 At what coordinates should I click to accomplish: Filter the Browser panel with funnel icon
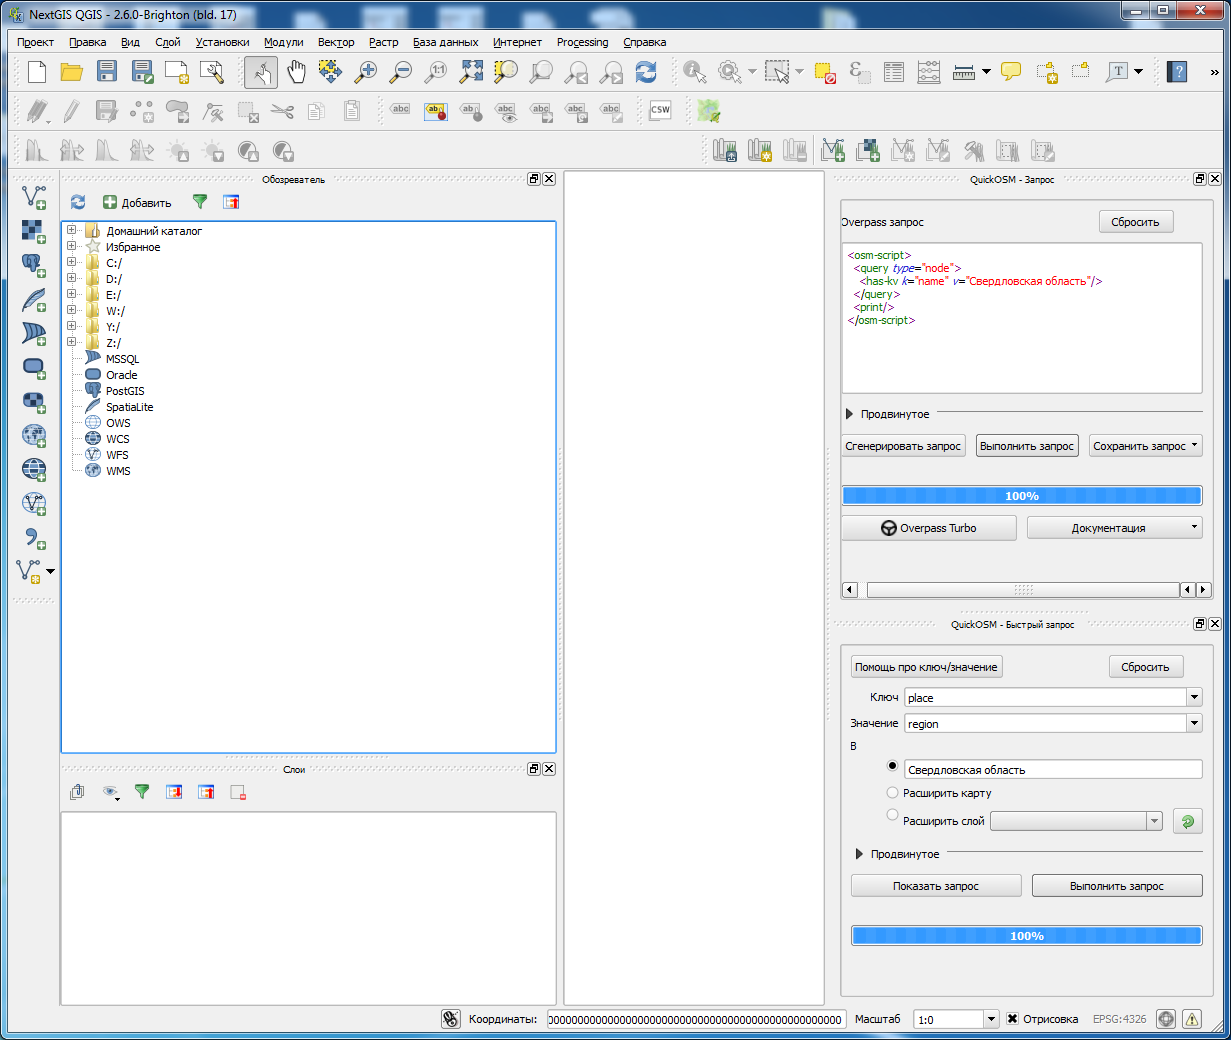pyautogui.click(x=200, y=202)
